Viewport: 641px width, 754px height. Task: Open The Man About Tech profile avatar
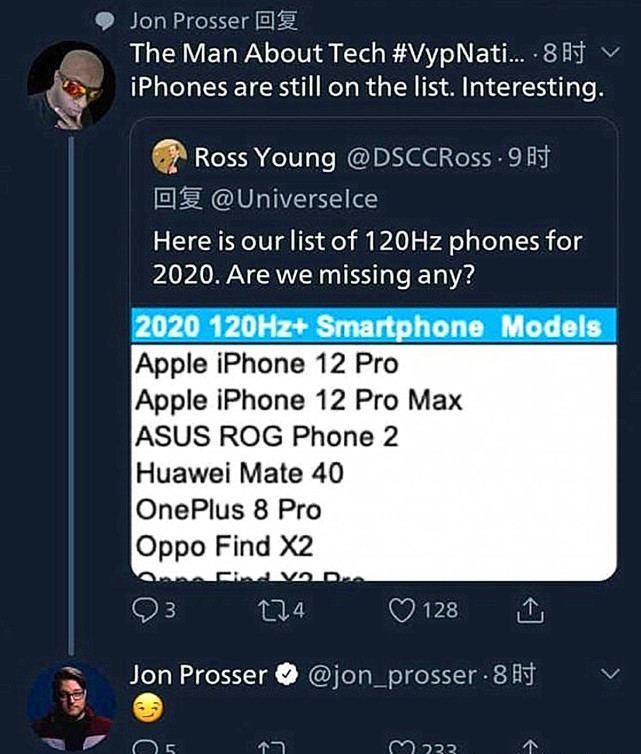[x=71, y=83]
